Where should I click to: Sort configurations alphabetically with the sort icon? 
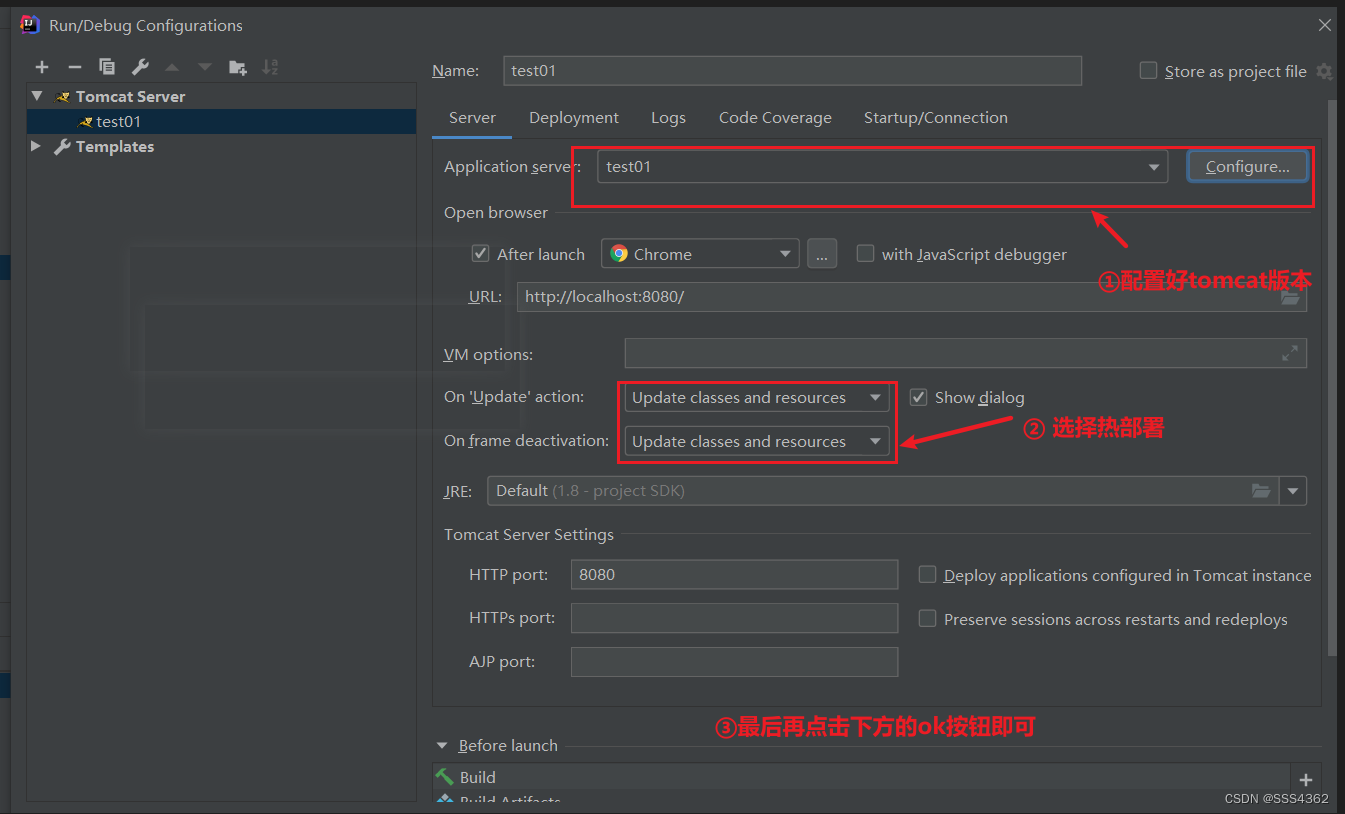pos(270,67)
